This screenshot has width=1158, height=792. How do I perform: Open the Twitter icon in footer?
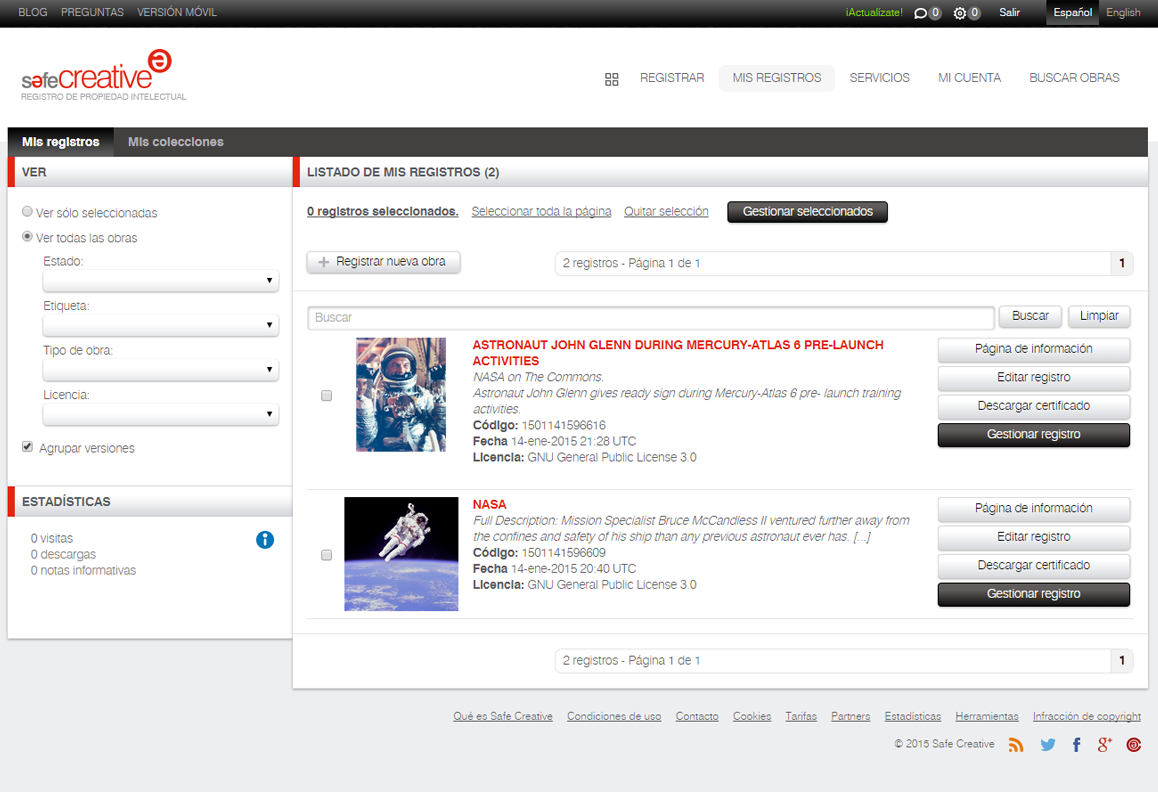click(x=1047, y=744)
